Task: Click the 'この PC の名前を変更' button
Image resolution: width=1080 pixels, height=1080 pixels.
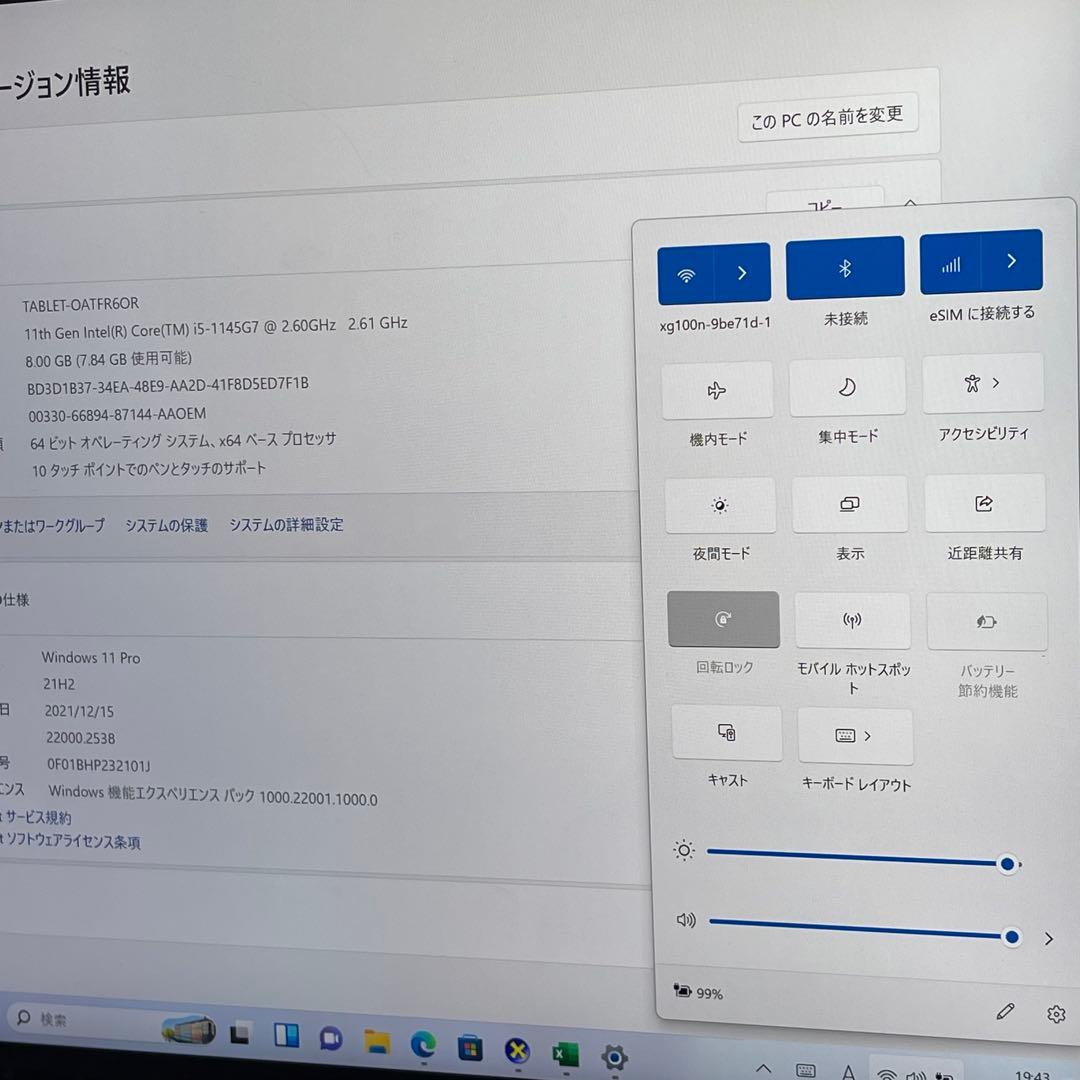Action: [827, 118]
